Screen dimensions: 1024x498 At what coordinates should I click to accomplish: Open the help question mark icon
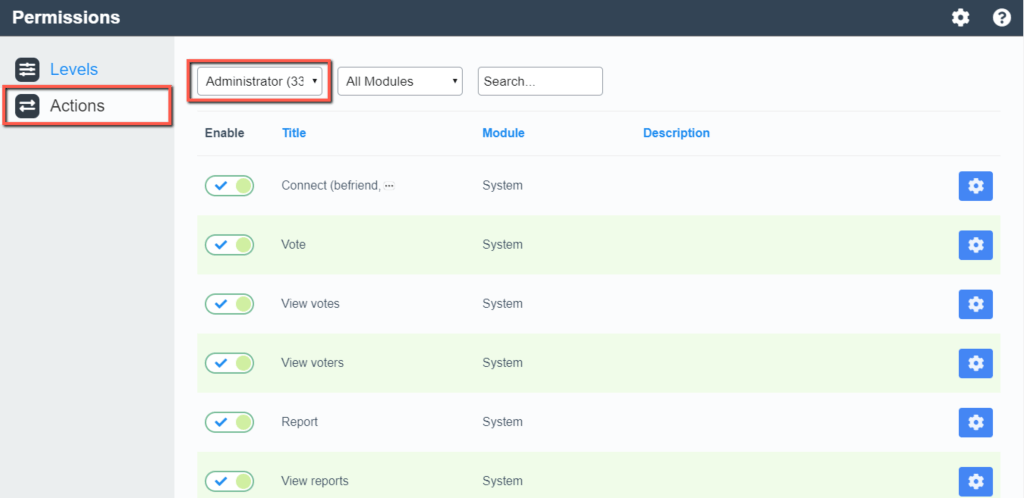(1002, 18)
